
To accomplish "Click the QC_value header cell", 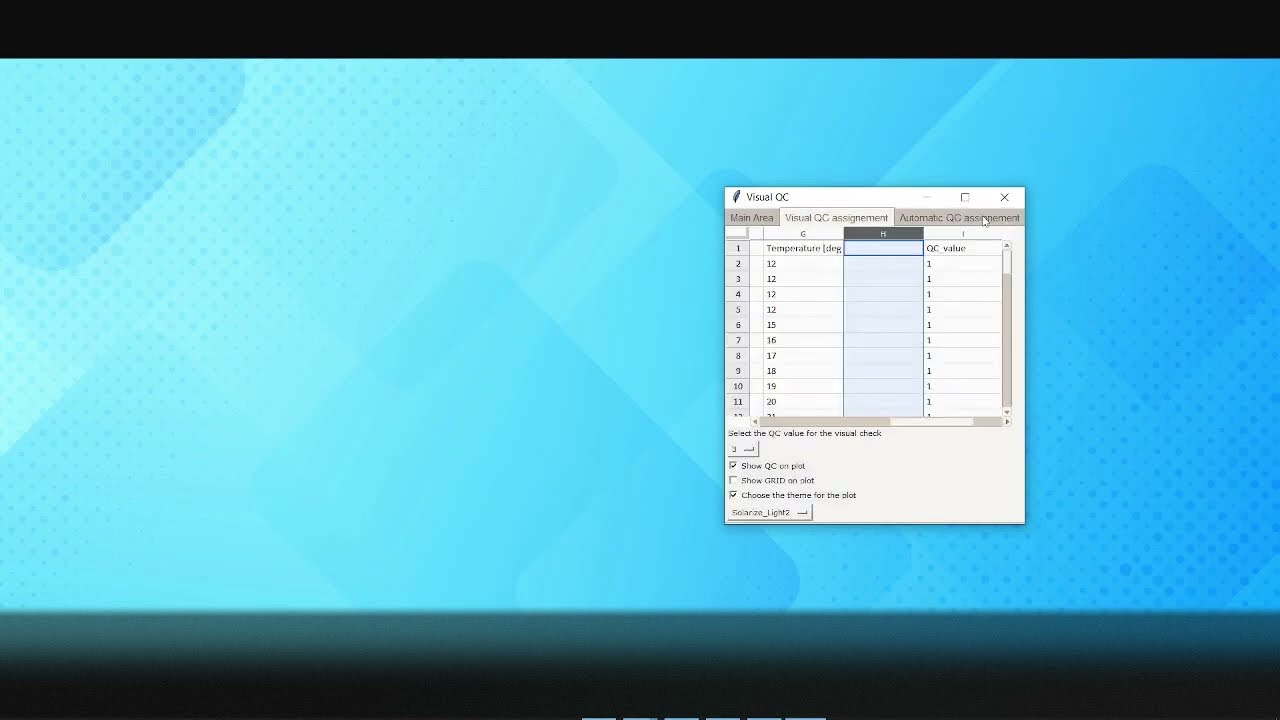I will pos(962,248).
